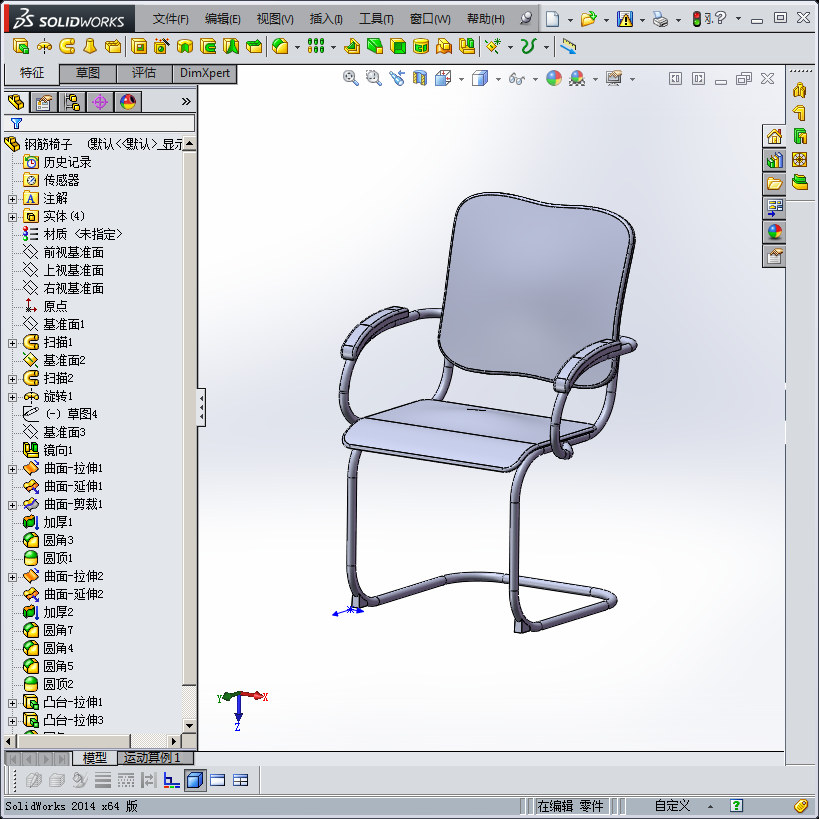
Task: Click the View Orientation cube icon
Action: 443,79
